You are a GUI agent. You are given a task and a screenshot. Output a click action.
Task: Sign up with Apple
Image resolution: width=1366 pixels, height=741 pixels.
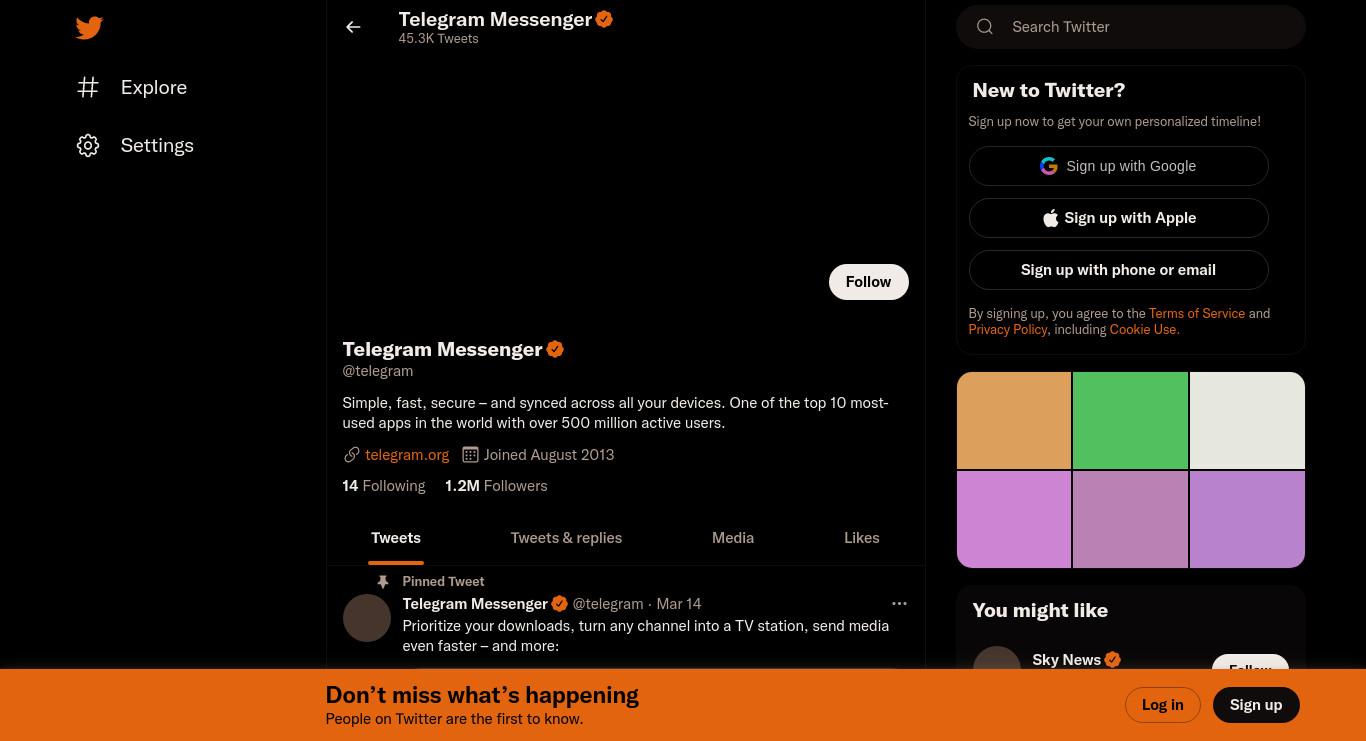tap(1118, 218)
